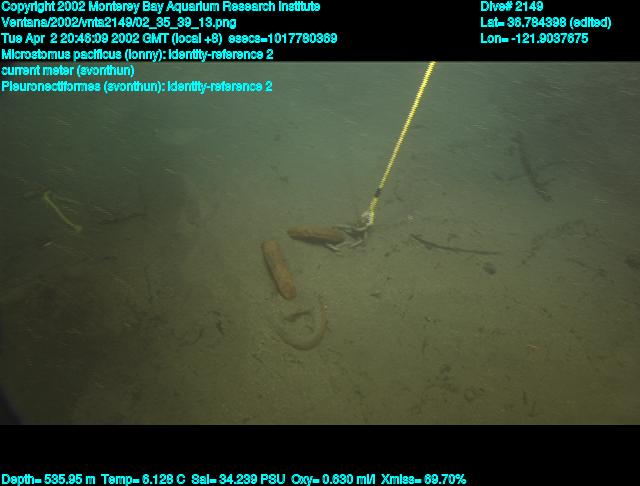Click the 'current meter (svonthun)' annotation
Image resolution: width=640 pixels, height=486 pixels.
[x=68, y=71]
